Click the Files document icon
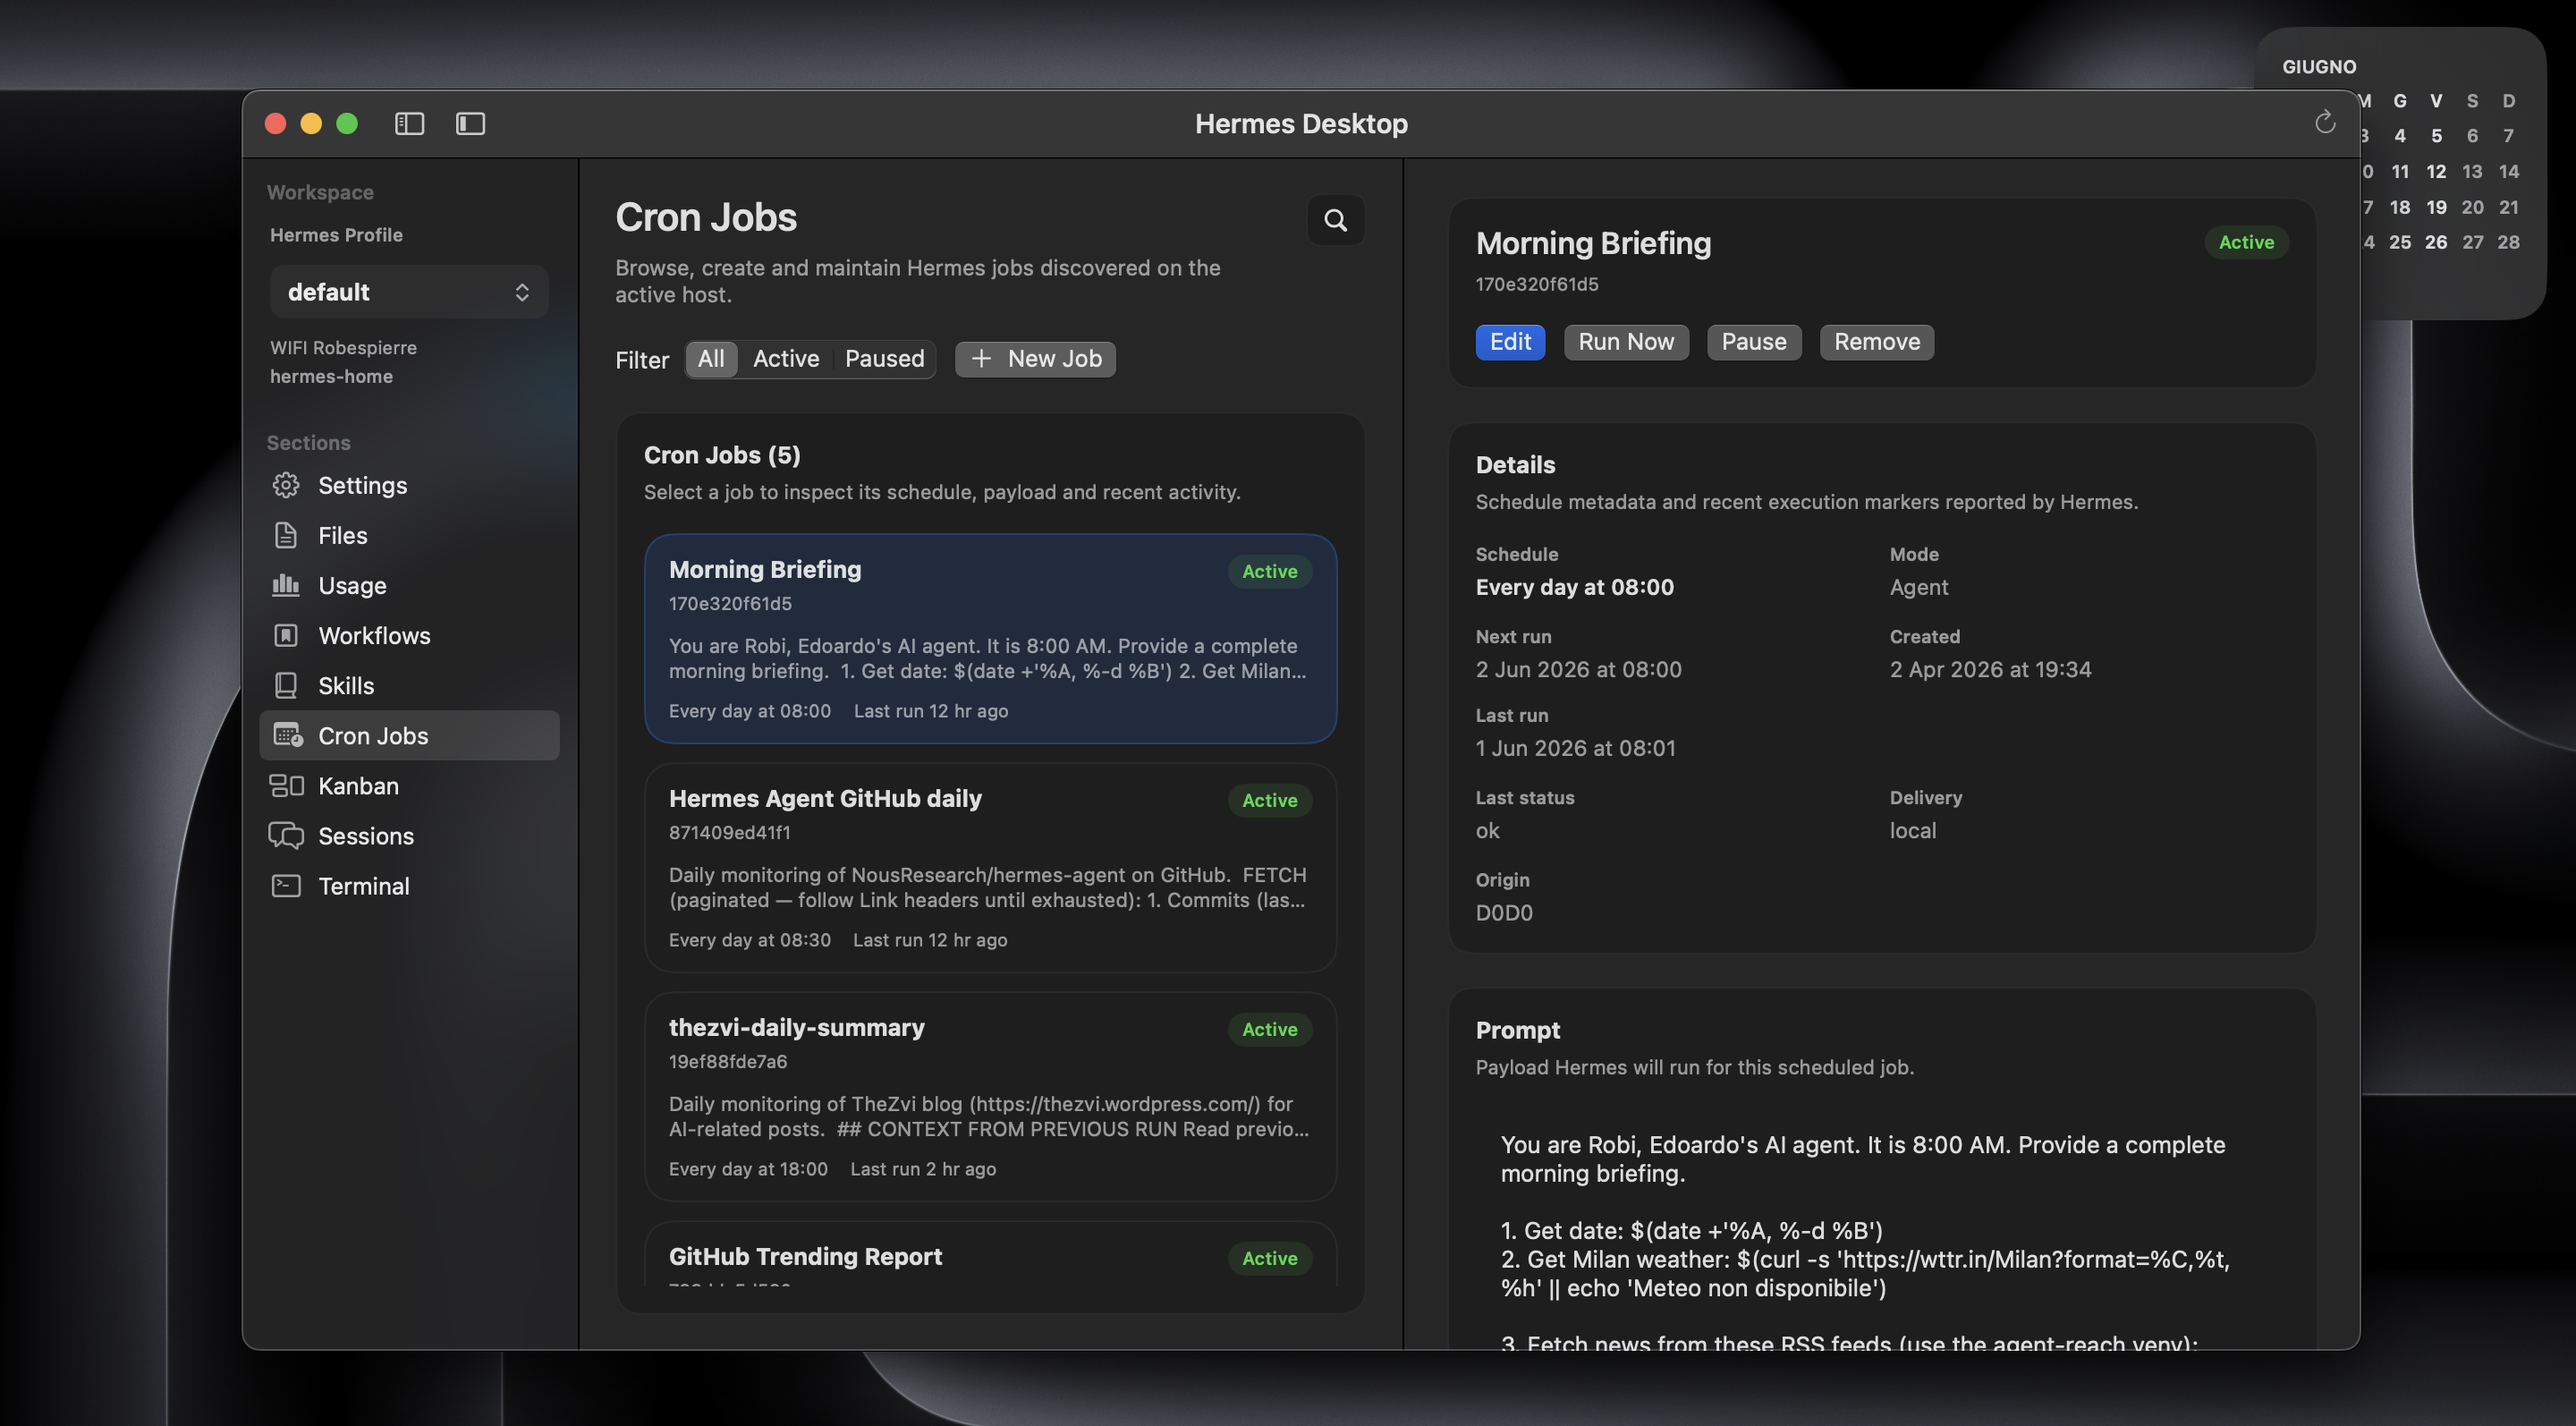 click(286, 535)
